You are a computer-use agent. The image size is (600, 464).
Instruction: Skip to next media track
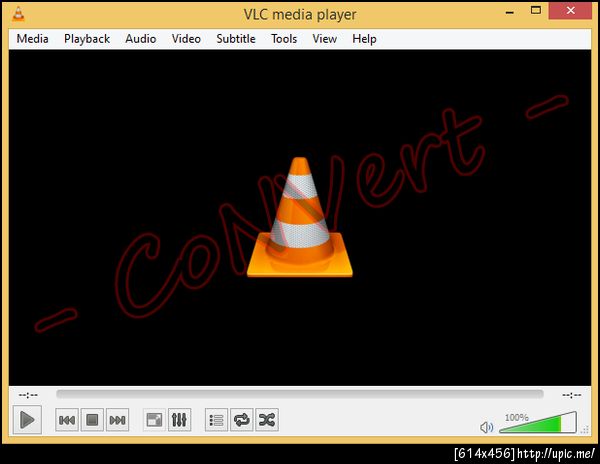[x=117, y=420]
